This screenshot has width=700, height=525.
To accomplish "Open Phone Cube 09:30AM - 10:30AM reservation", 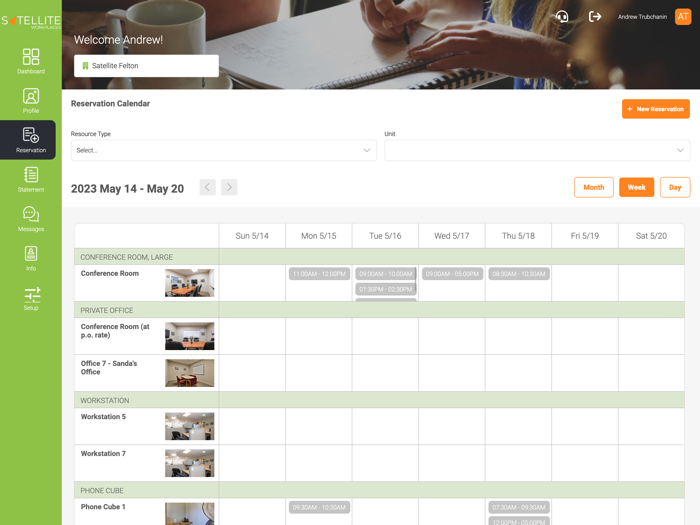I will coord(319,507).
